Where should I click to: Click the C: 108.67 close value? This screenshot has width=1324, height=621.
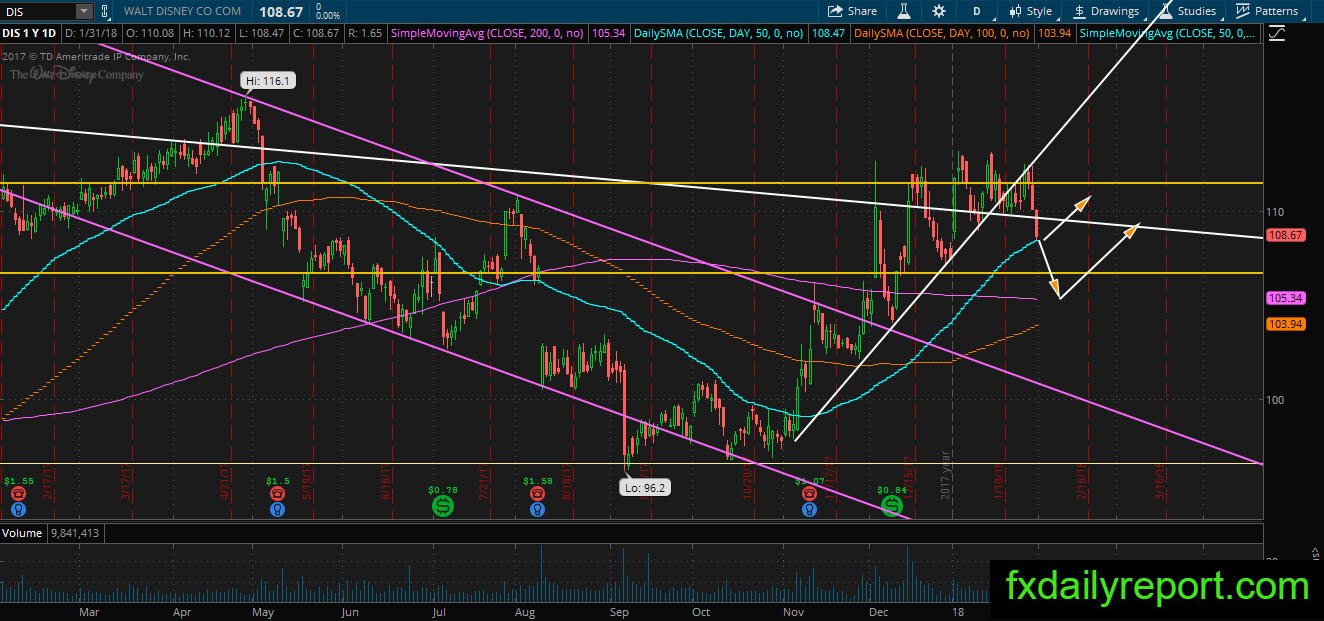tap(314, 34)
